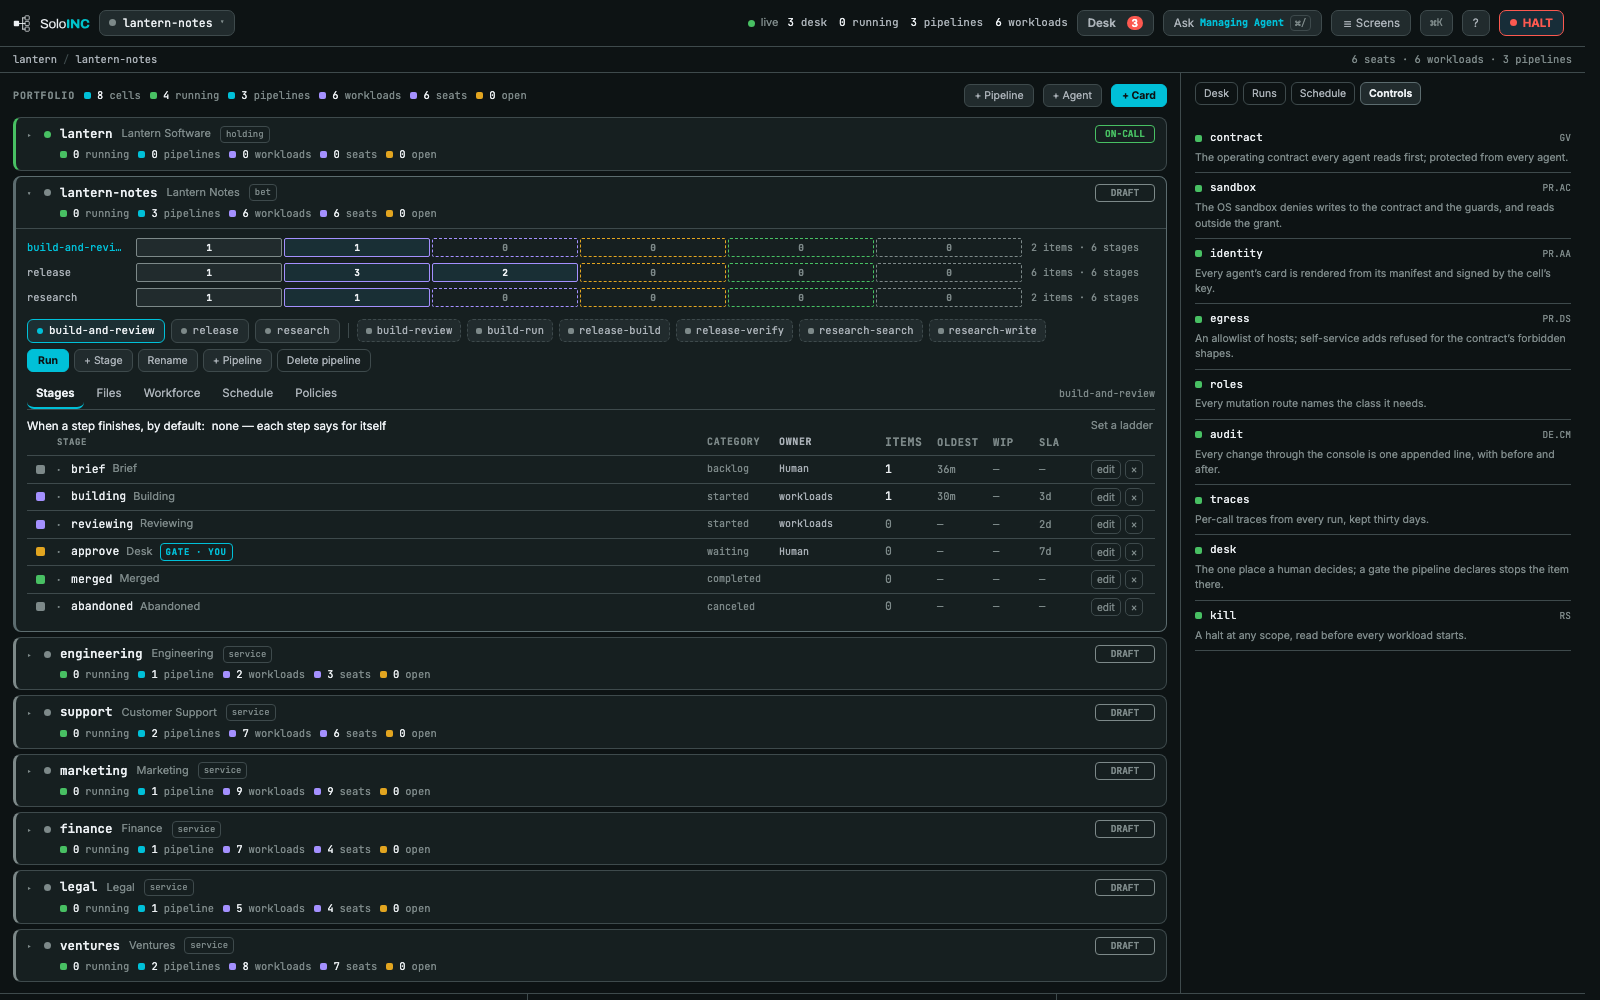Click the grey status dot of engineering cell
The height and width of the screenshot is (1000, 1600).
point(47,654)
